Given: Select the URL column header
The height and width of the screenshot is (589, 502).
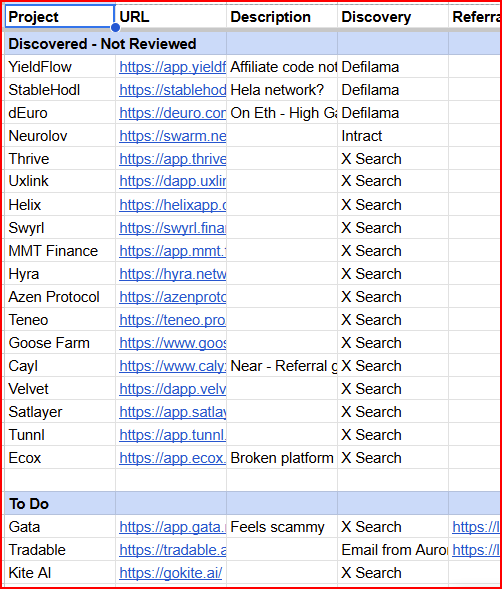Looking at the screenshot, I should 171,17.
